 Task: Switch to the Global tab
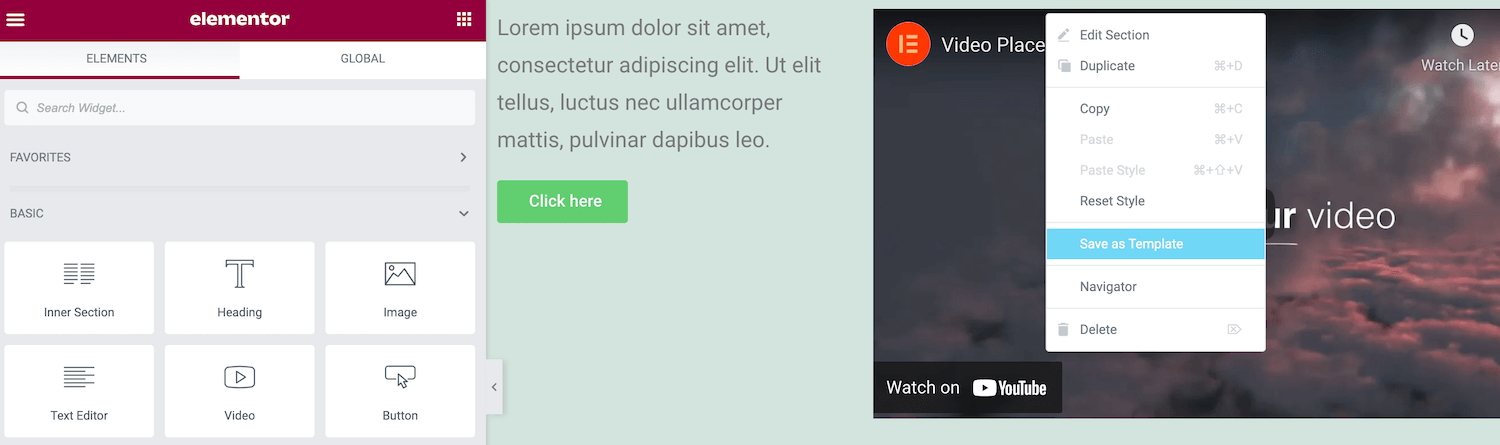click(x=363, y=59)
